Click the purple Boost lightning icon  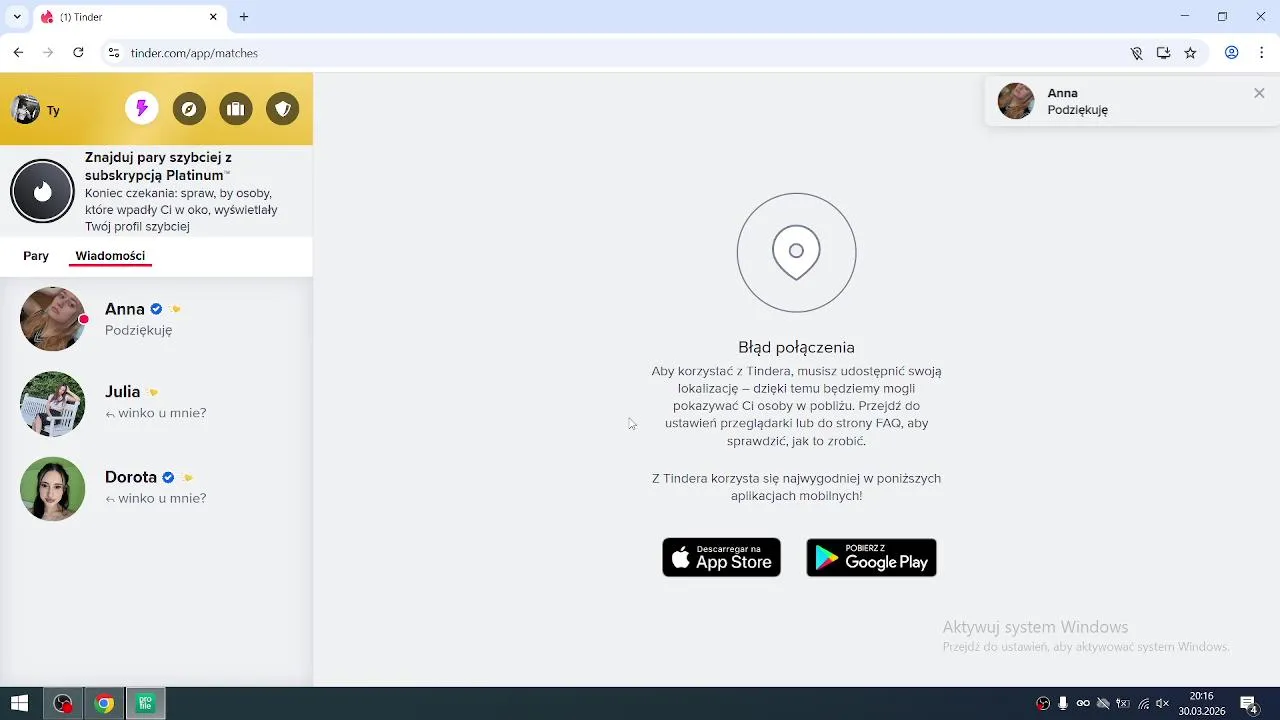142,108
